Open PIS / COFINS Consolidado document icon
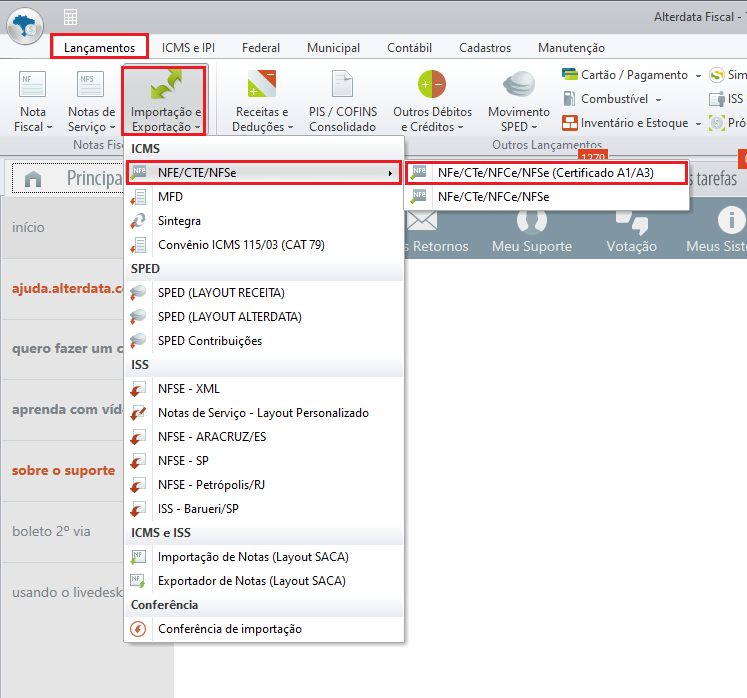The width and height of the screenshot is (747, 698). point(343,84)
